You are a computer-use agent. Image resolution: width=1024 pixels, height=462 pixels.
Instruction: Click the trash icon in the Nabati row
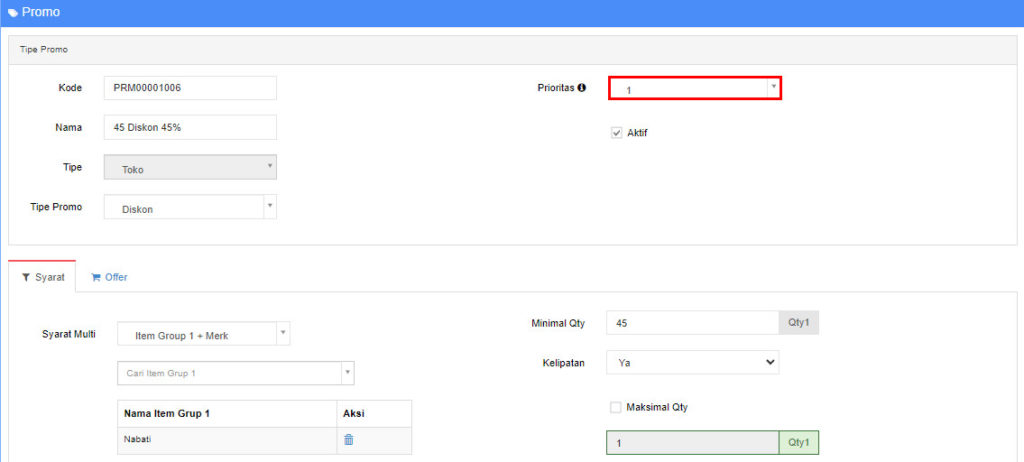[x=349, y=440]
